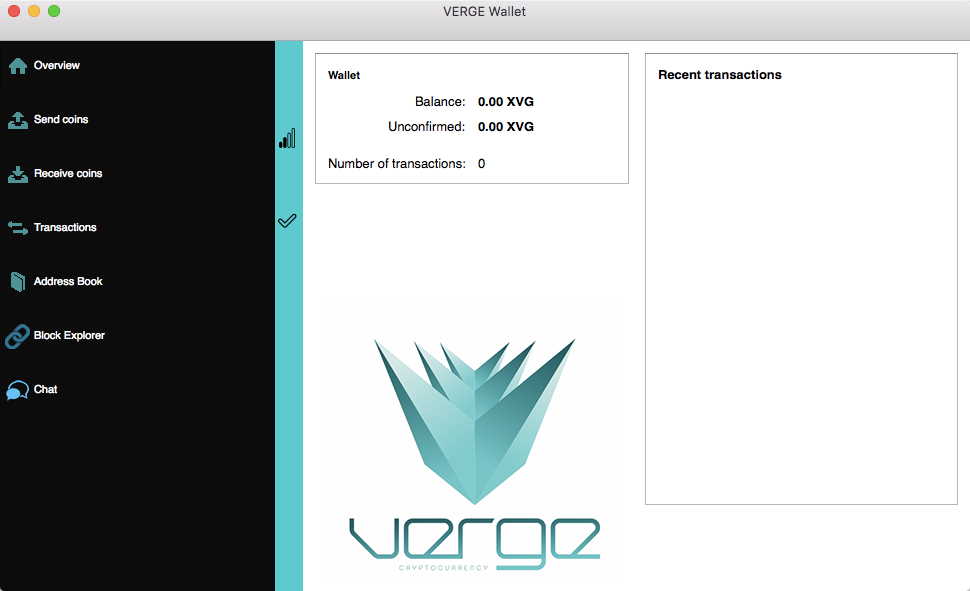Click the Overview house icon
Screen dimensions: 970x591
coord(17,66)
